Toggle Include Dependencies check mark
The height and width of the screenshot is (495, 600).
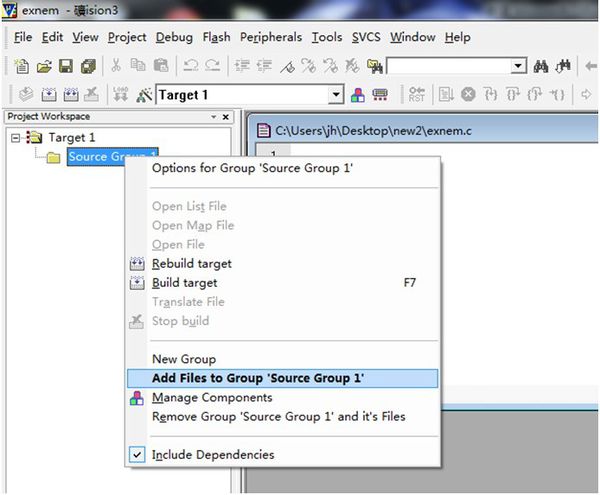pyautogui.click(x=137, y=454)
